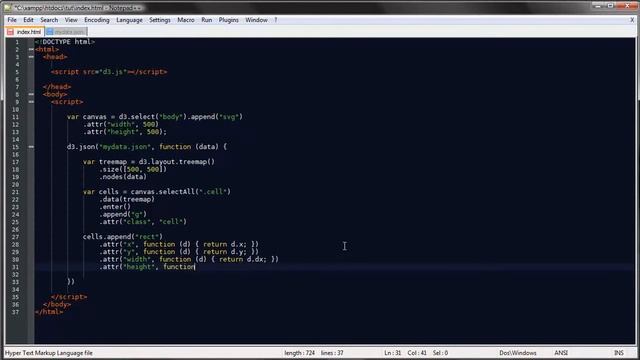Switch to the index.html tab
Viewport: 640px width, 360px height.
24,32
